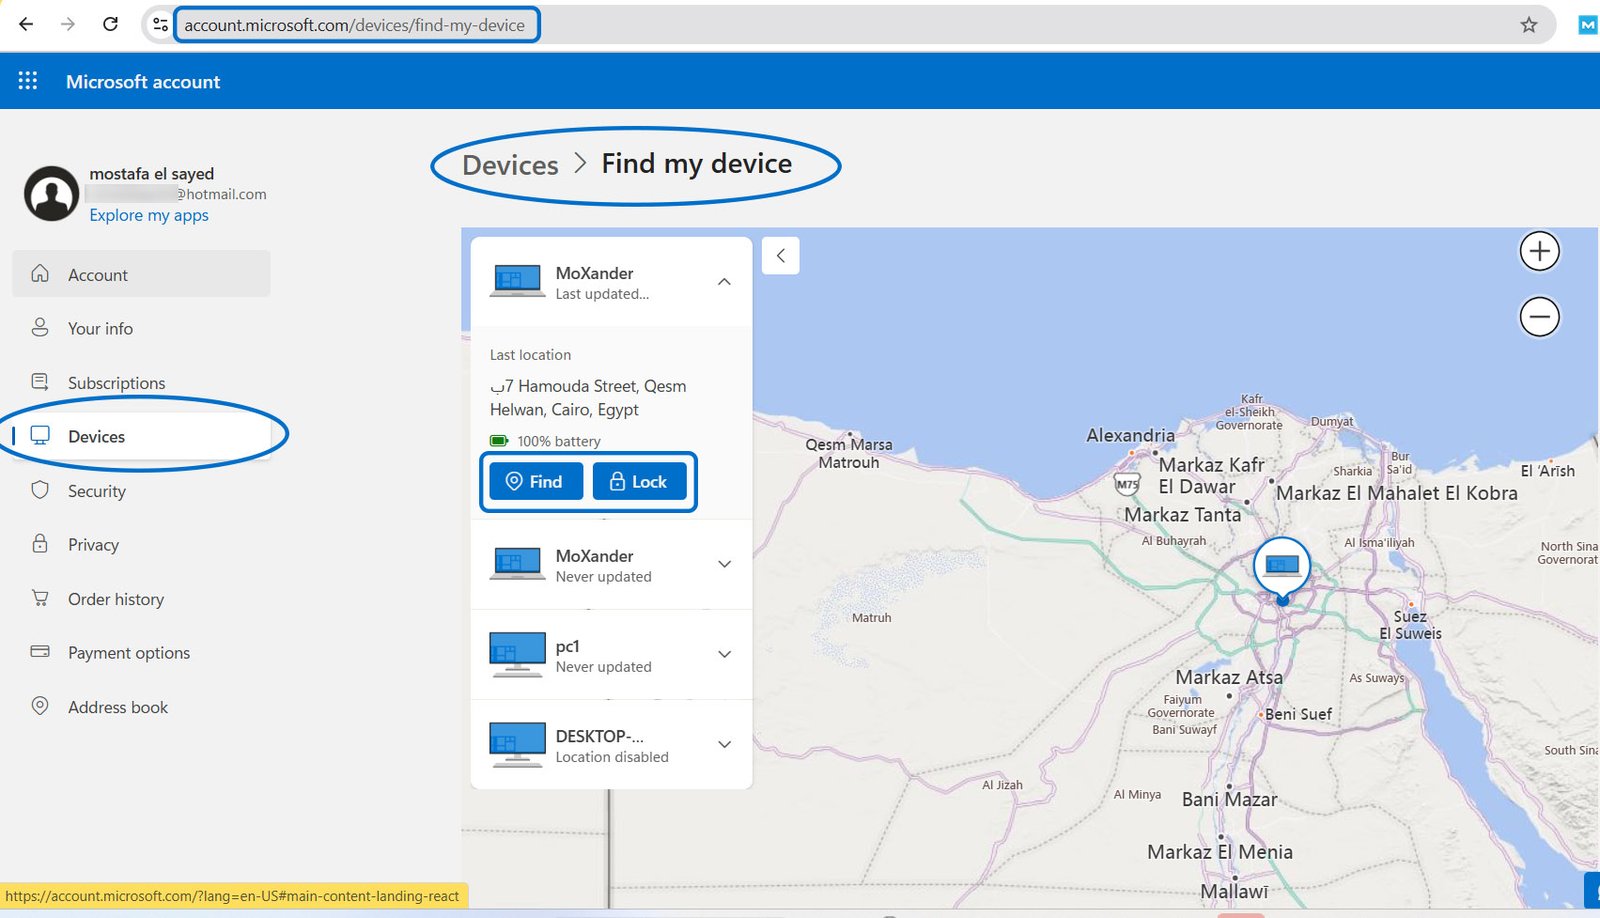Bookmark this page with the star
1600x918 pixels.
pyautogui.click(x=1529, y=25)
